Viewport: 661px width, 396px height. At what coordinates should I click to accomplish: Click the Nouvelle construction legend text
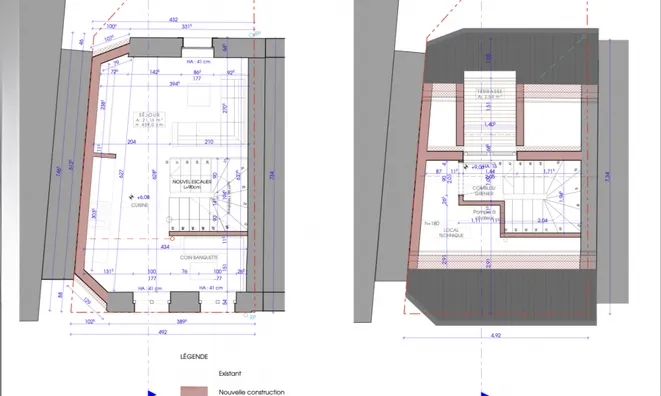(252, 392)
